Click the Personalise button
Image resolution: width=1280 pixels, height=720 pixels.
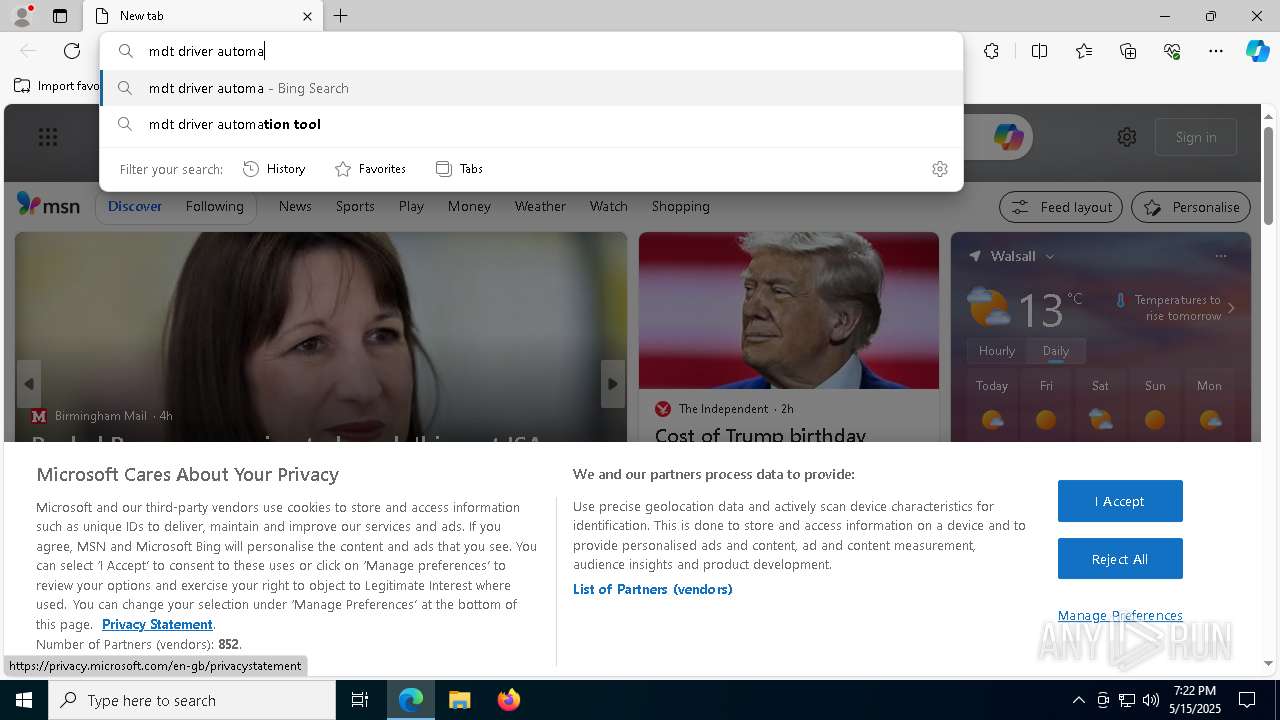coord(1191,207)
